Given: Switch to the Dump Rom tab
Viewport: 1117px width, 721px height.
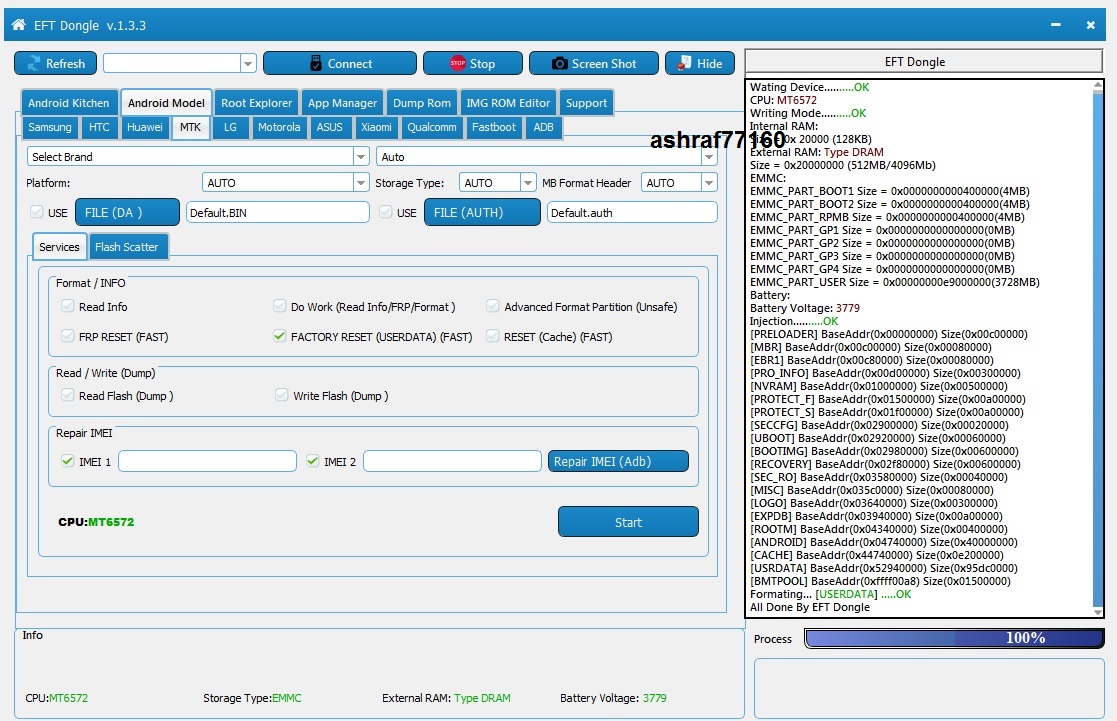Looking at the screenshot, I should (422, 103).
